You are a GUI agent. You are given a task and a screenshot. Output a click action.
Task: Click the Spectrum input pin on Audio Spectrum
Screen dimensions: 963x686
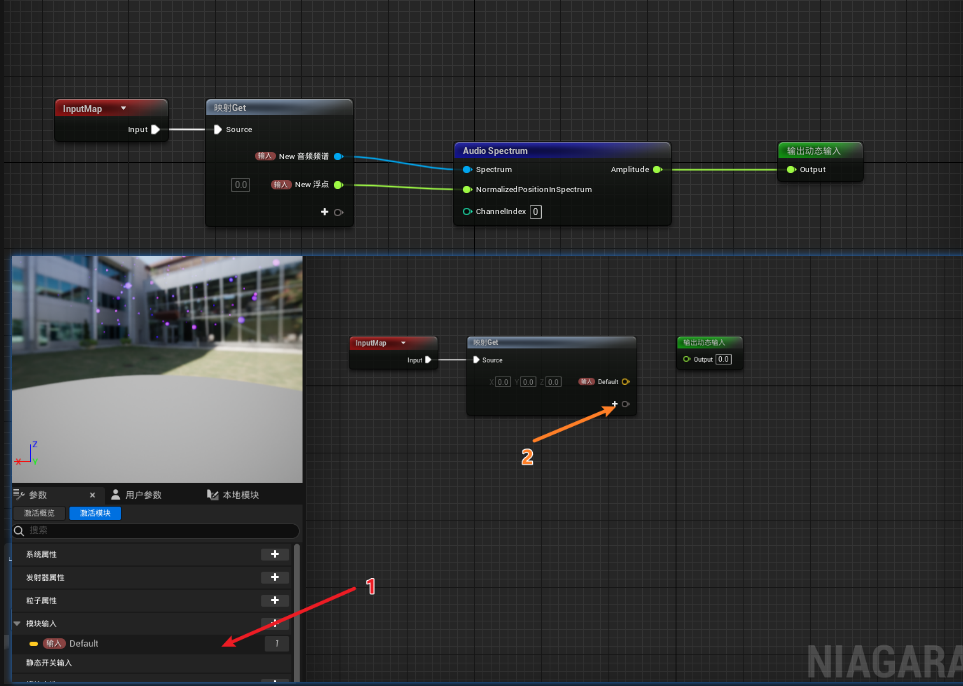[x=467, y=170]
